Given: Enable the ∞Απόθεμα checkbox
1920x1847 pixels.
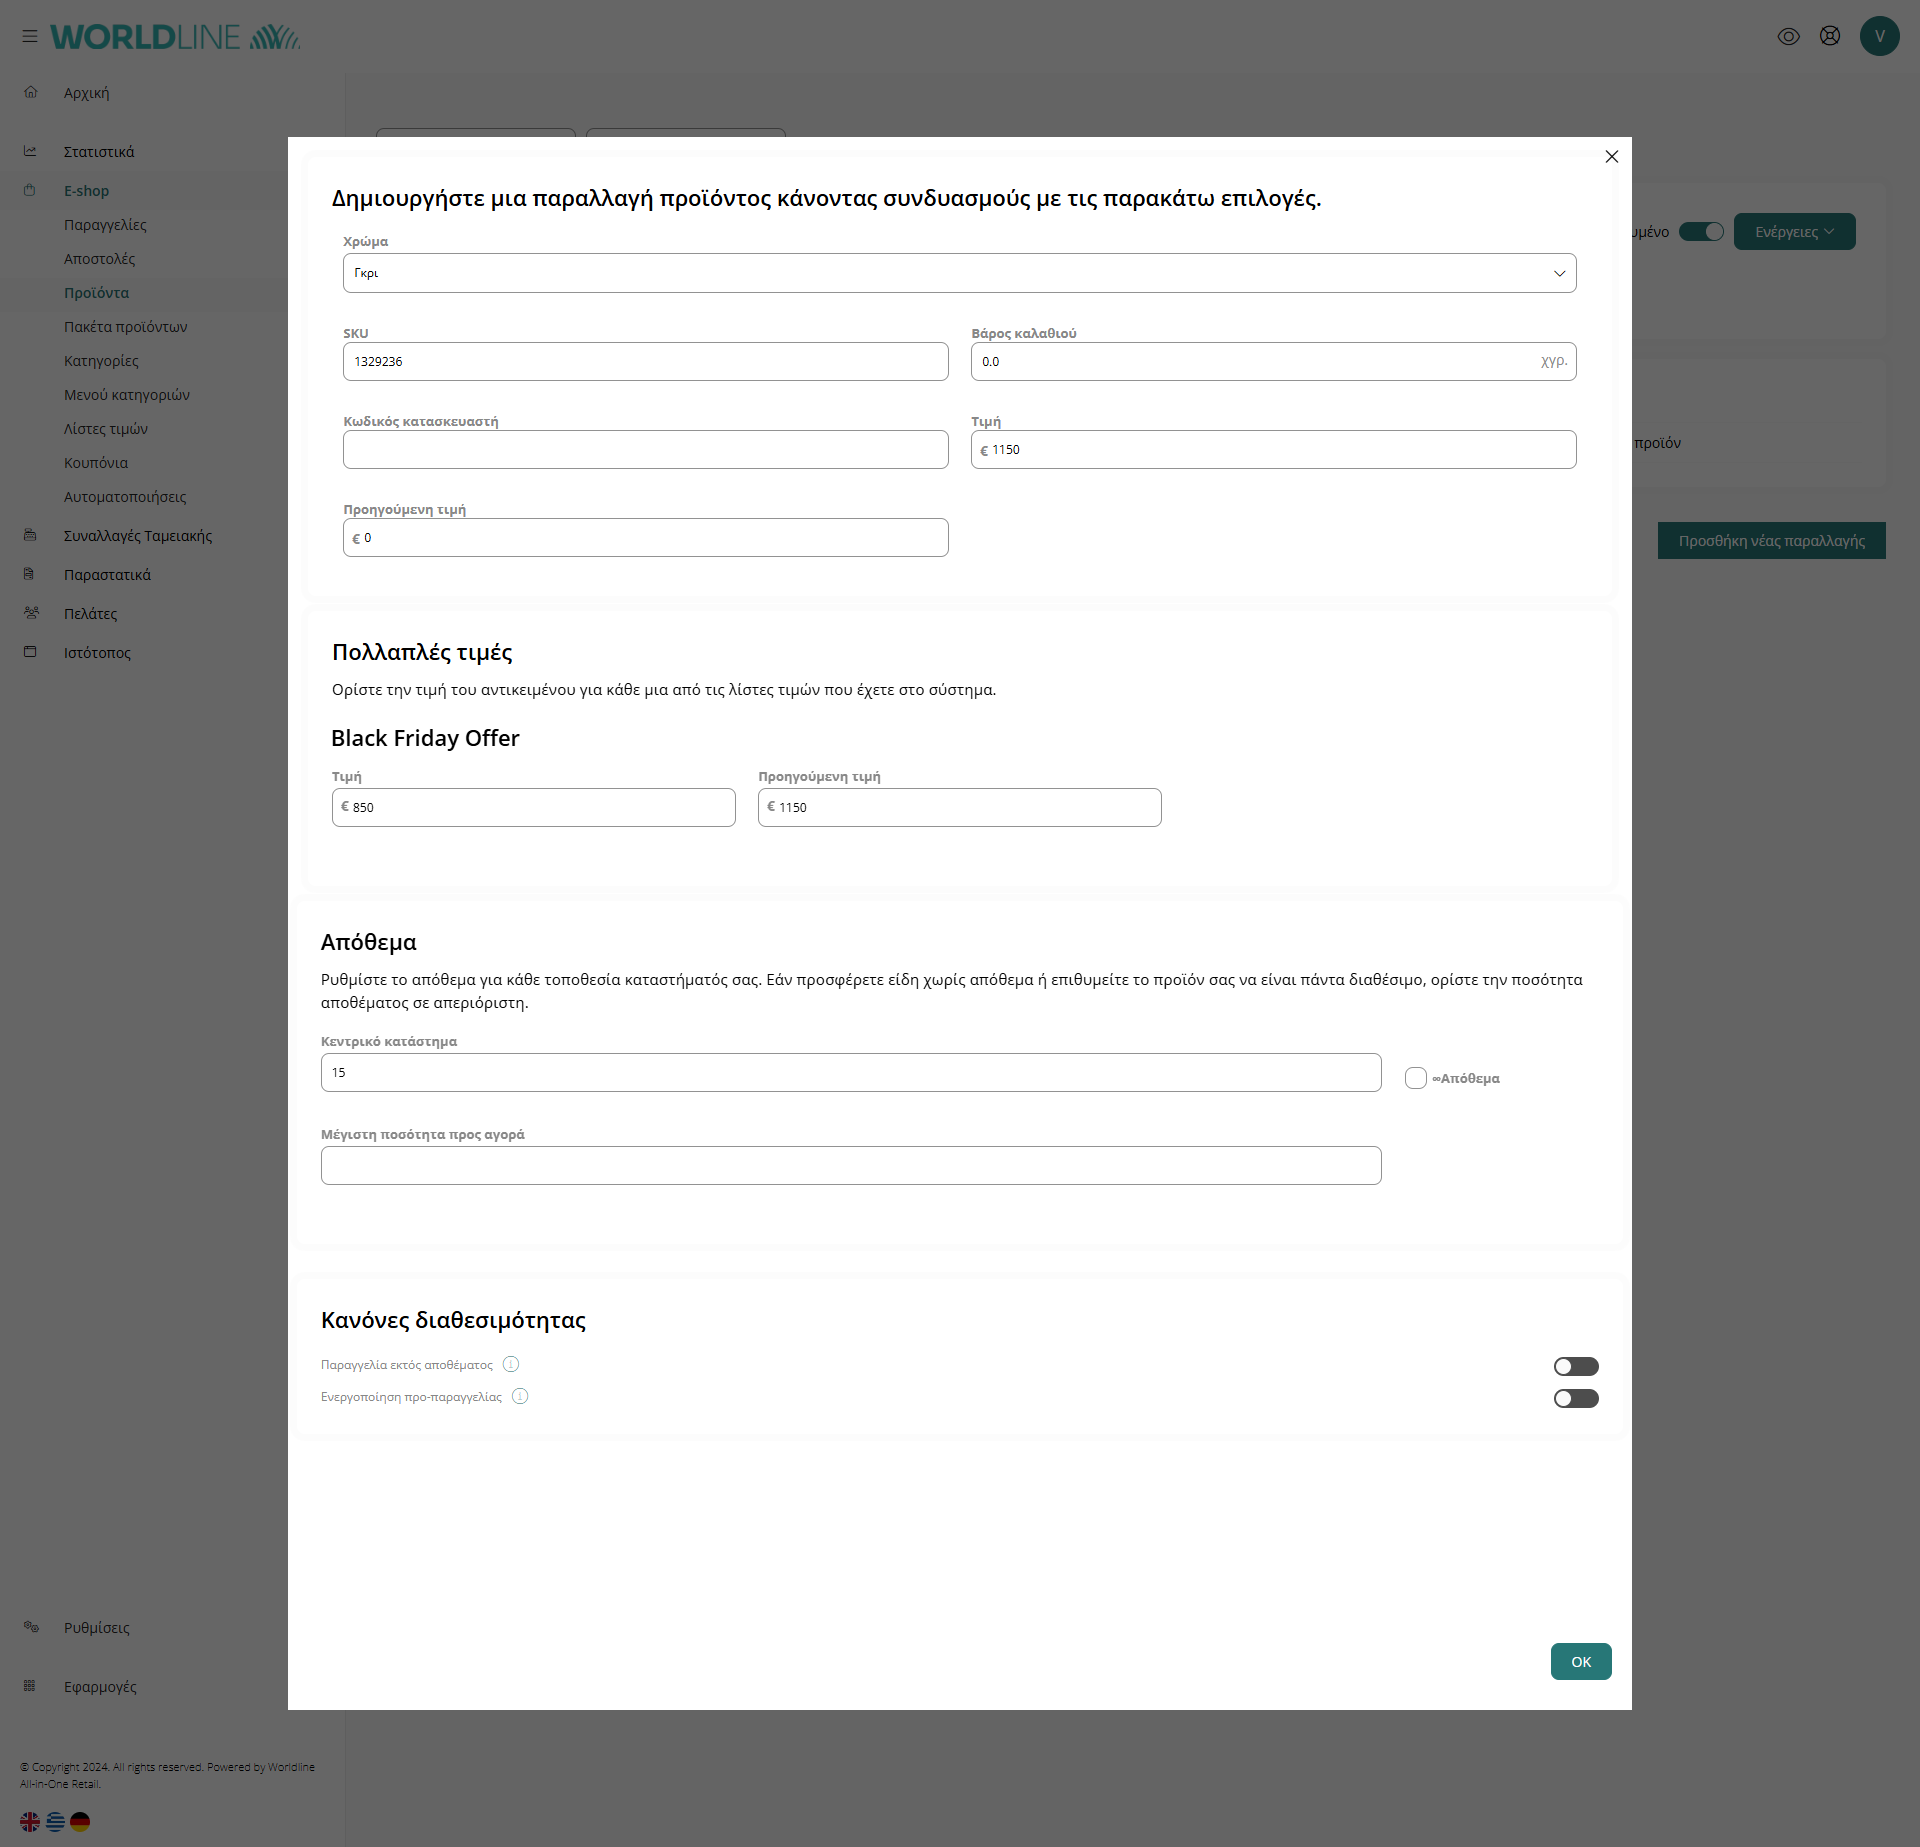Looking at the screenshot, I should (1415, 1077).
